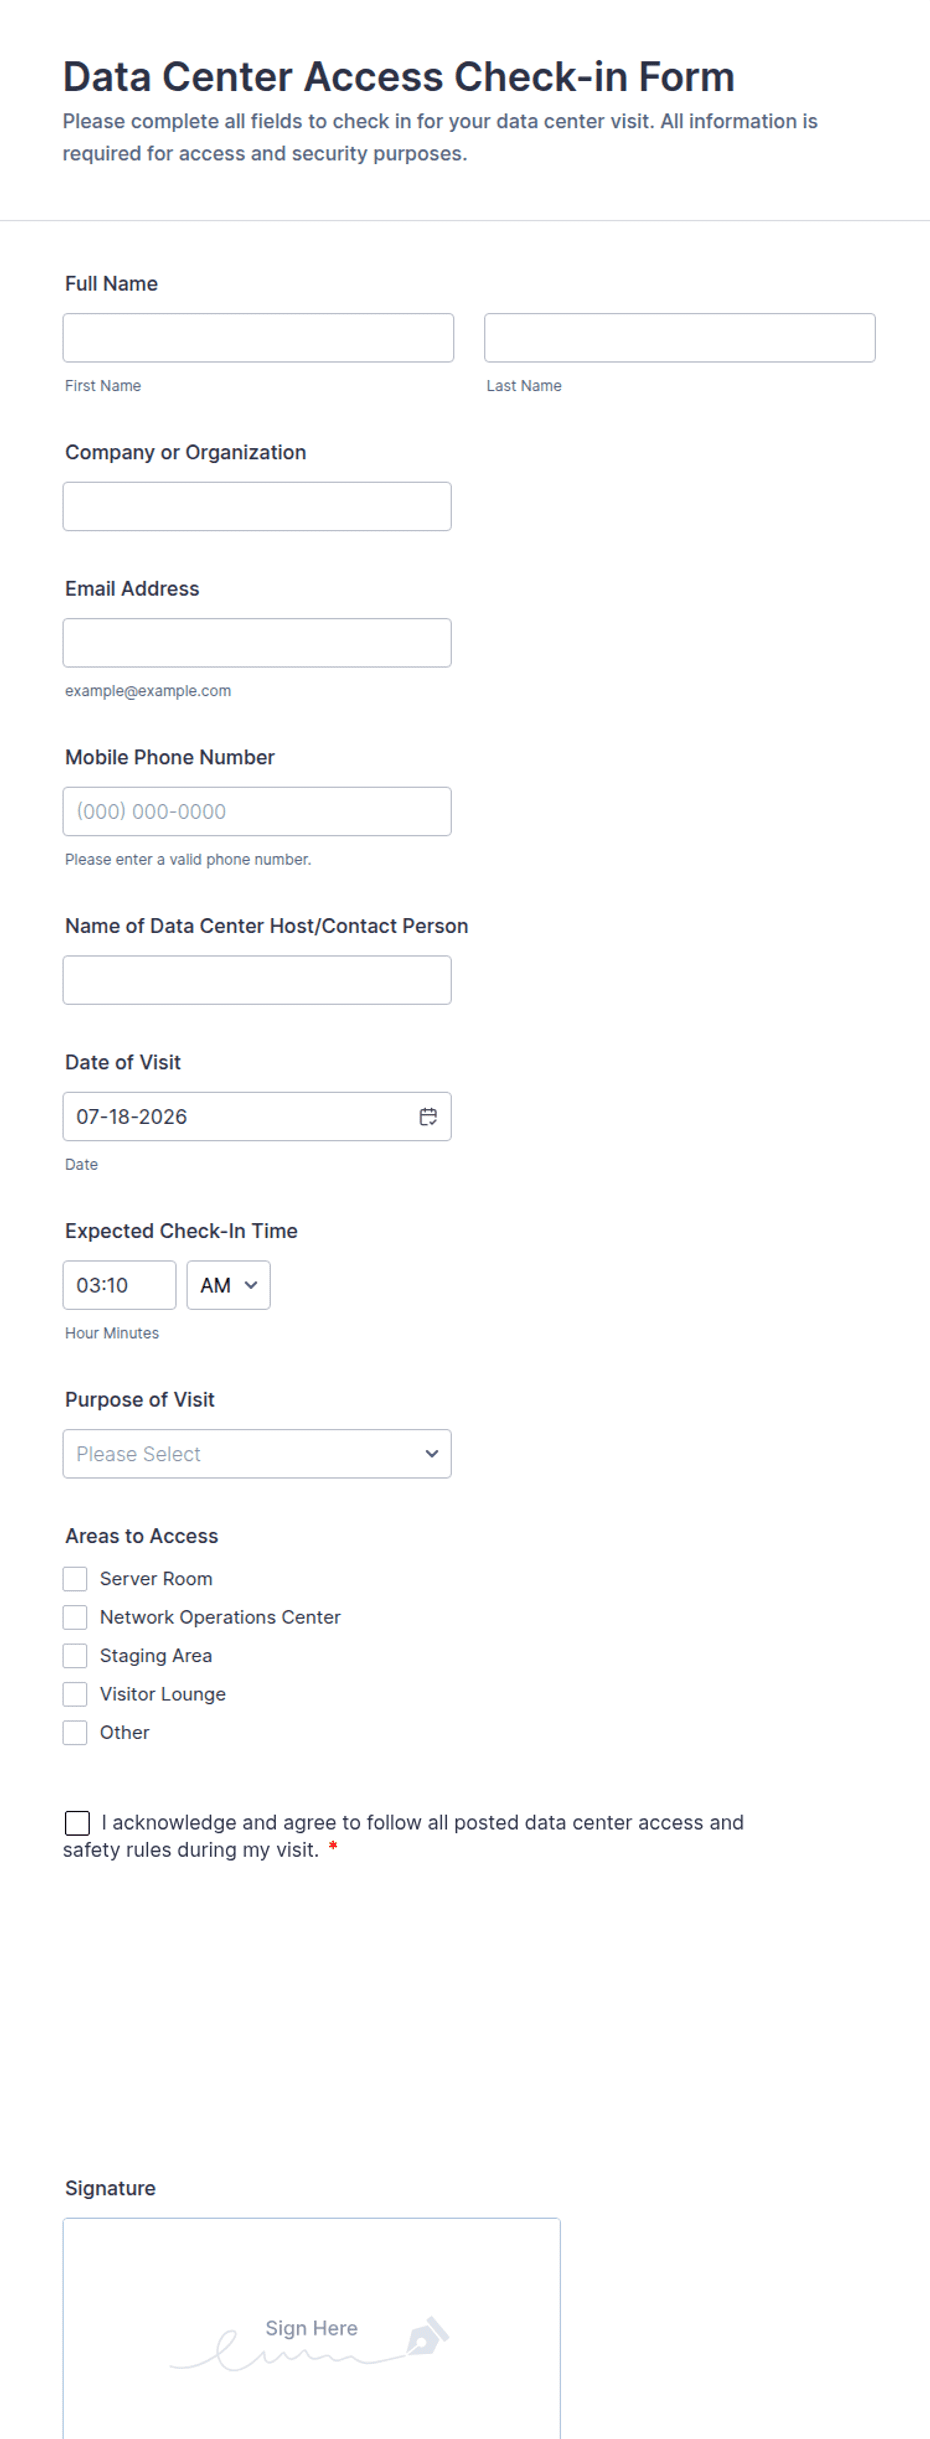Click the Mobile Phone Number field
Viewport: 930px width, 2439px height.
point(257,811)
